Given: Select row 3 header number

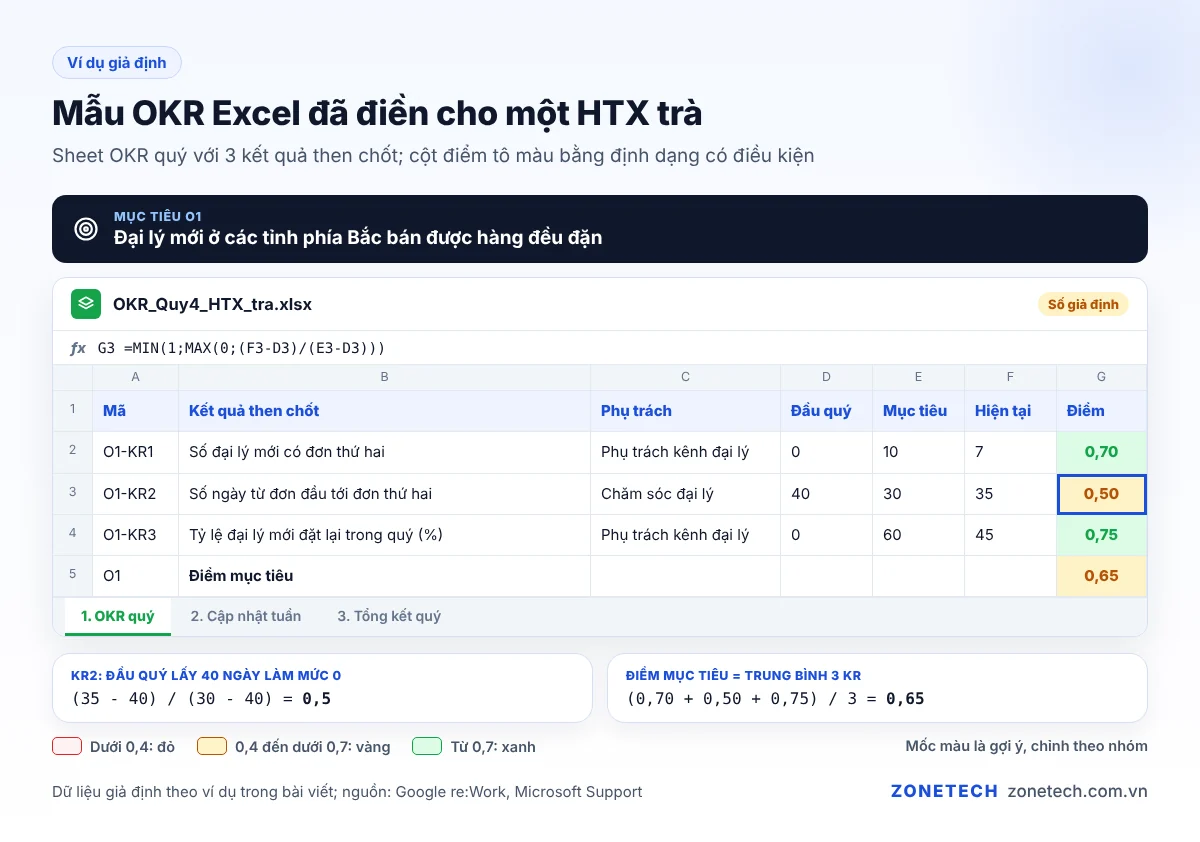Looking at the screenshot, I should pyautogui.click(x=72, y=493).
